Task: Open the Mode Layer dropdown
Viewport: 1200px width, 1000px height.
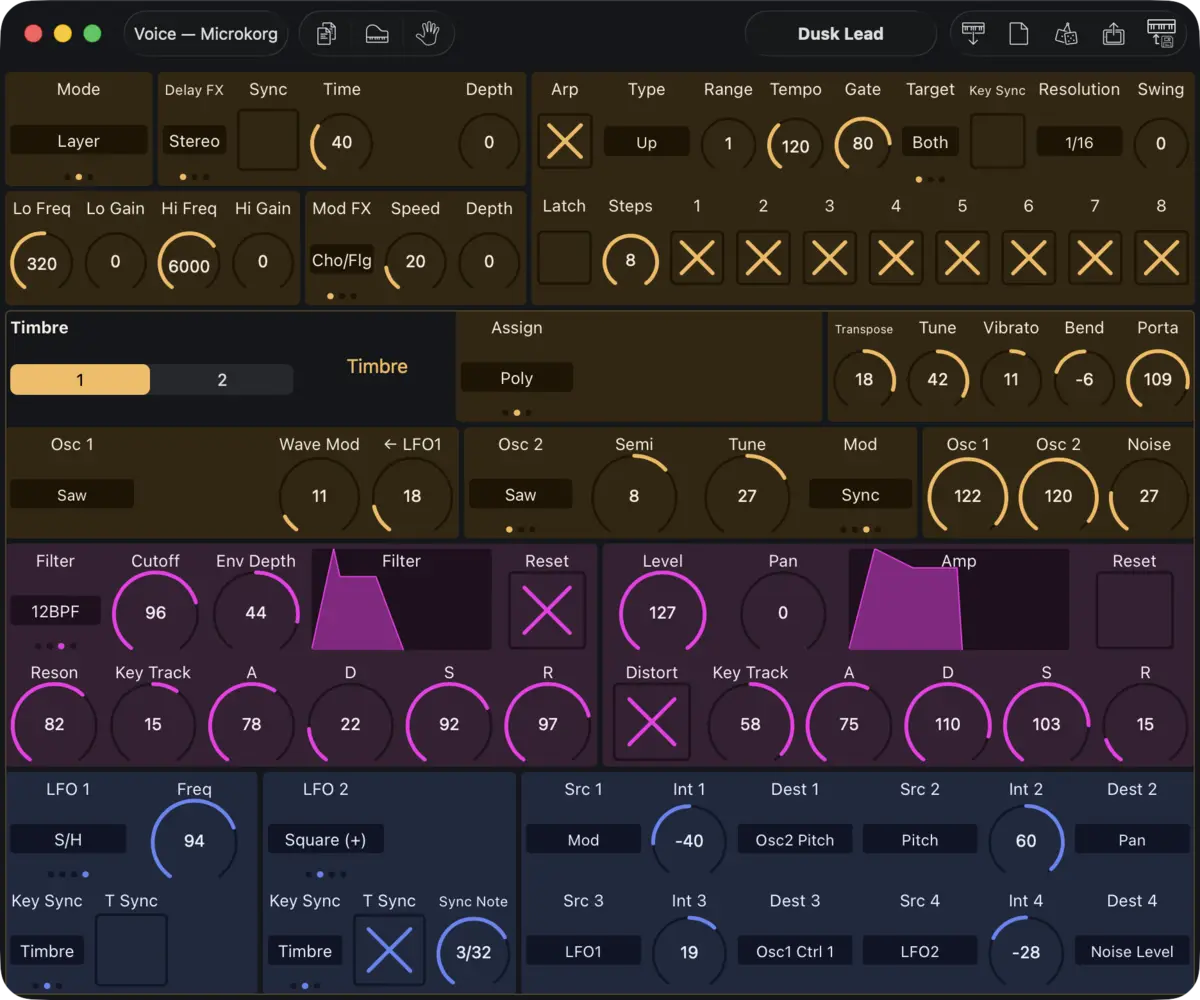Action: click(78, 141)
